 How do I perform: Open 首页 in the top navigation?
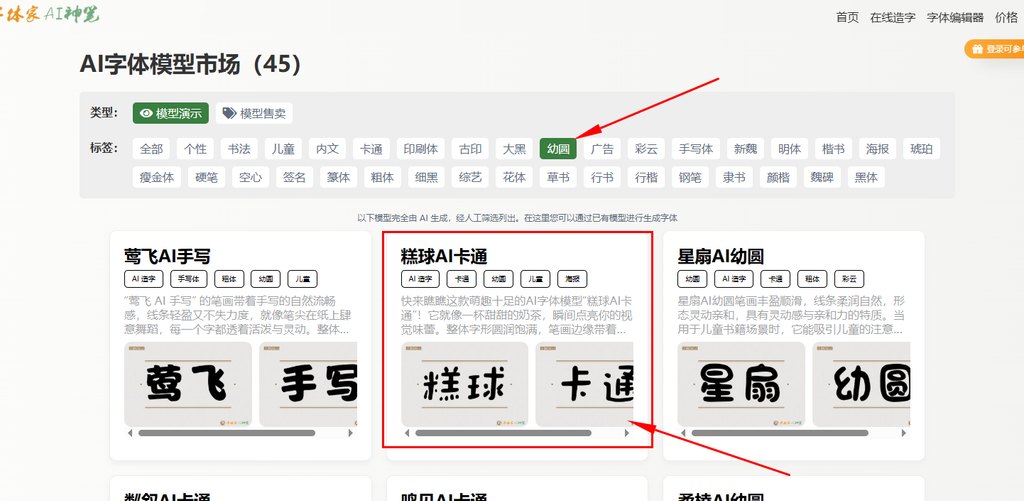coord(847,18)
